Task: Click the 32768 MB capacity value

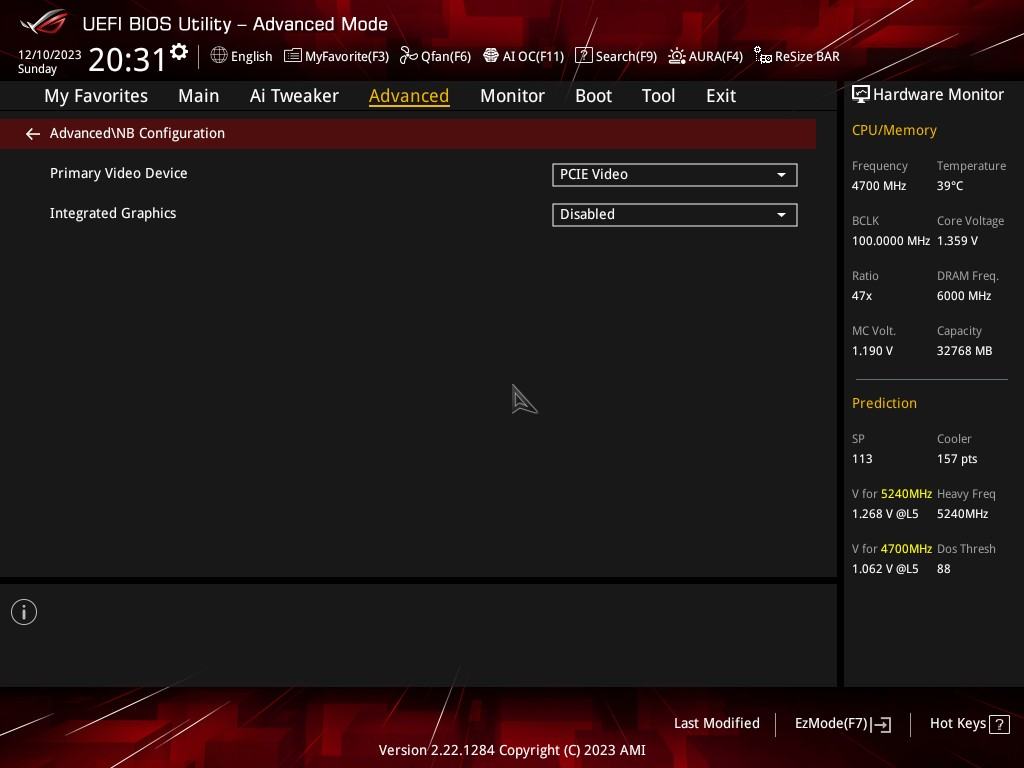Action: [964, 351]
